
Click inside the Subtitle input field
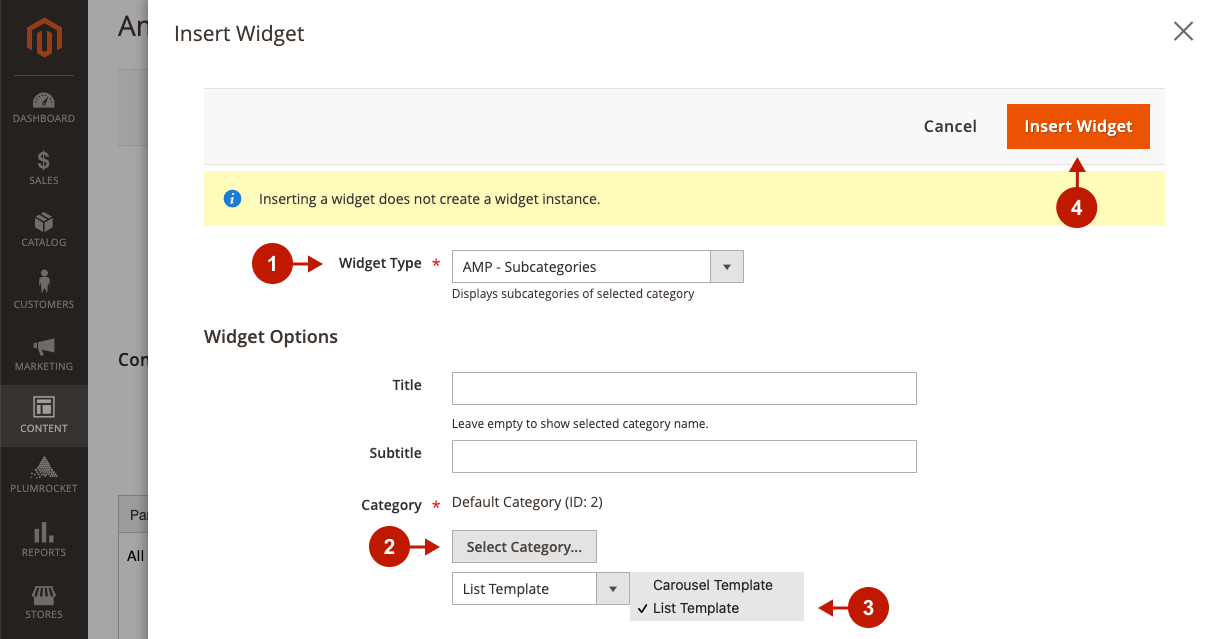point(684,456)
